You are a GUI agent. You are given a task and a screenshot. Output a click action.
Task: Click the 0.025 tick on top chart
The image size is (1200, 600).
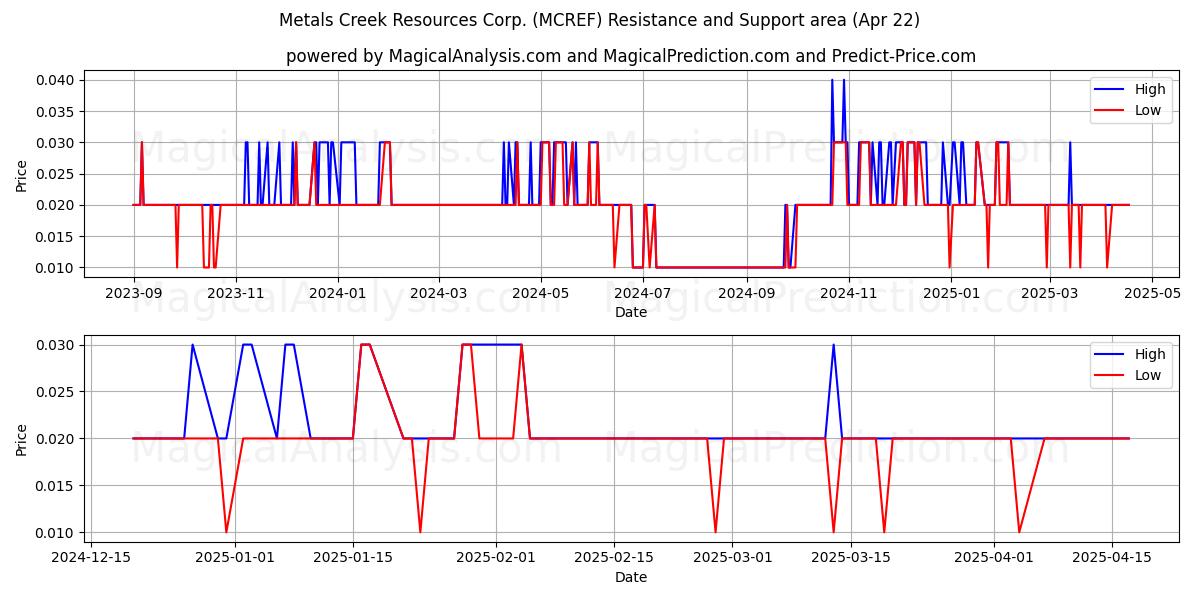point(56,174)
